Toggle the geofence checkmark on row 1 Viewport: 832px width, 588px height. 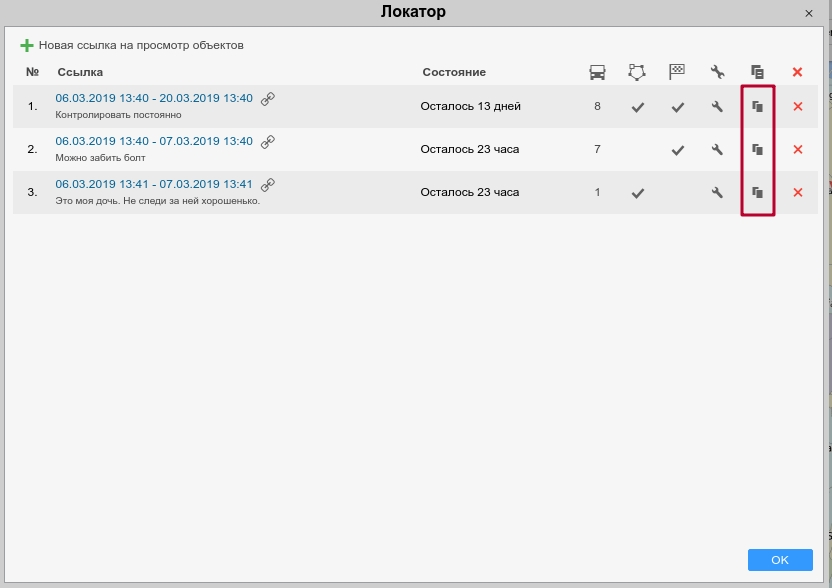[x=637, y=106]
